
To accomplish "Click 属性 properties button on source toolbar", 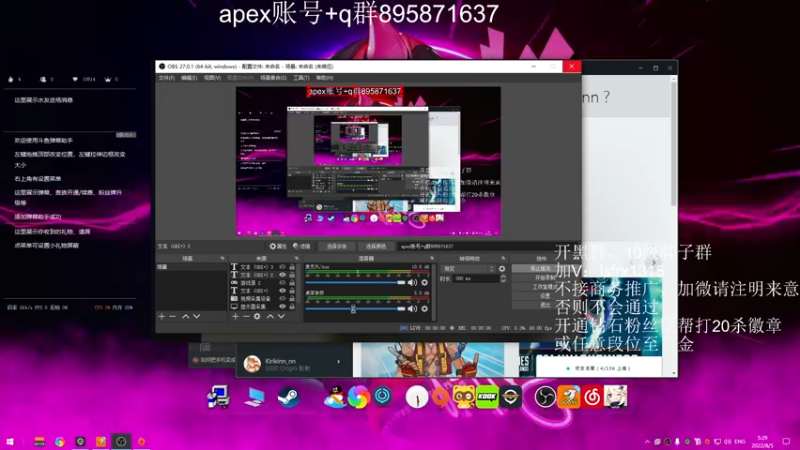I will [278, 246].
